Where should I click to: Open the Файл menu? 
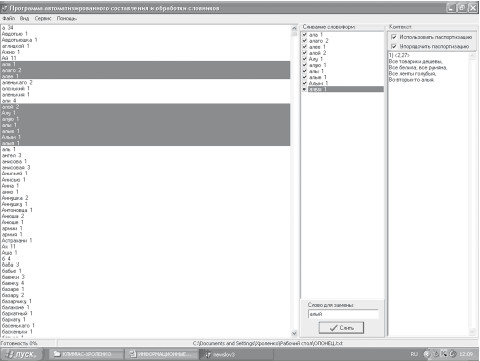click(x=8, y=18)
